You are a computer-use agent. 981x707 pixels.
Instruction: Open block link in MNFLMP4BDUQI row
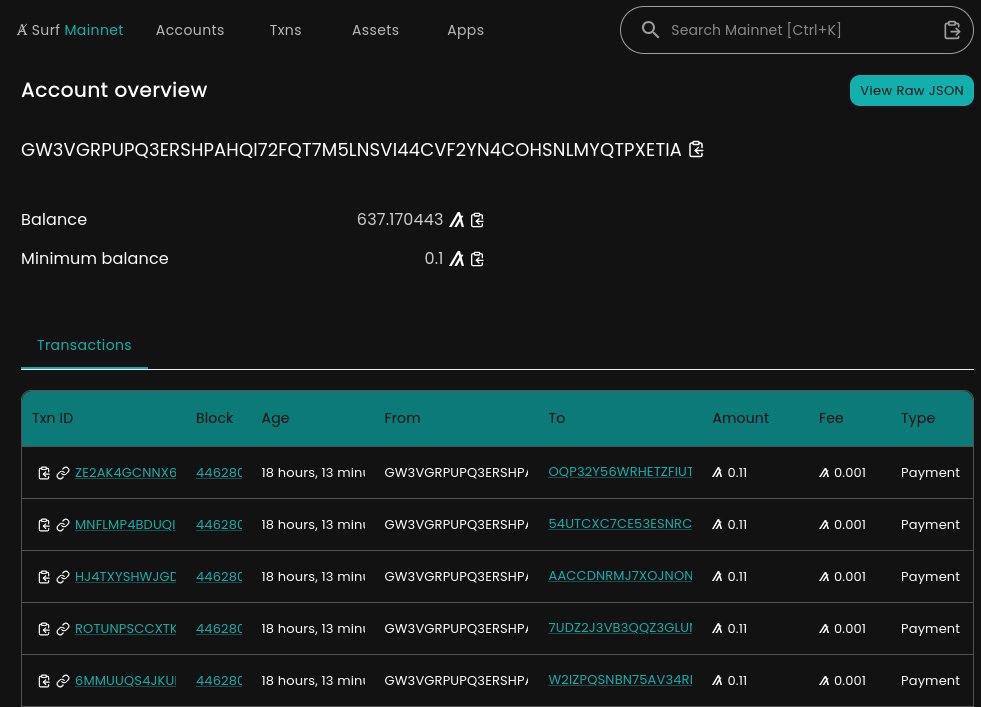pyautogui.click(x=219, y=524)
